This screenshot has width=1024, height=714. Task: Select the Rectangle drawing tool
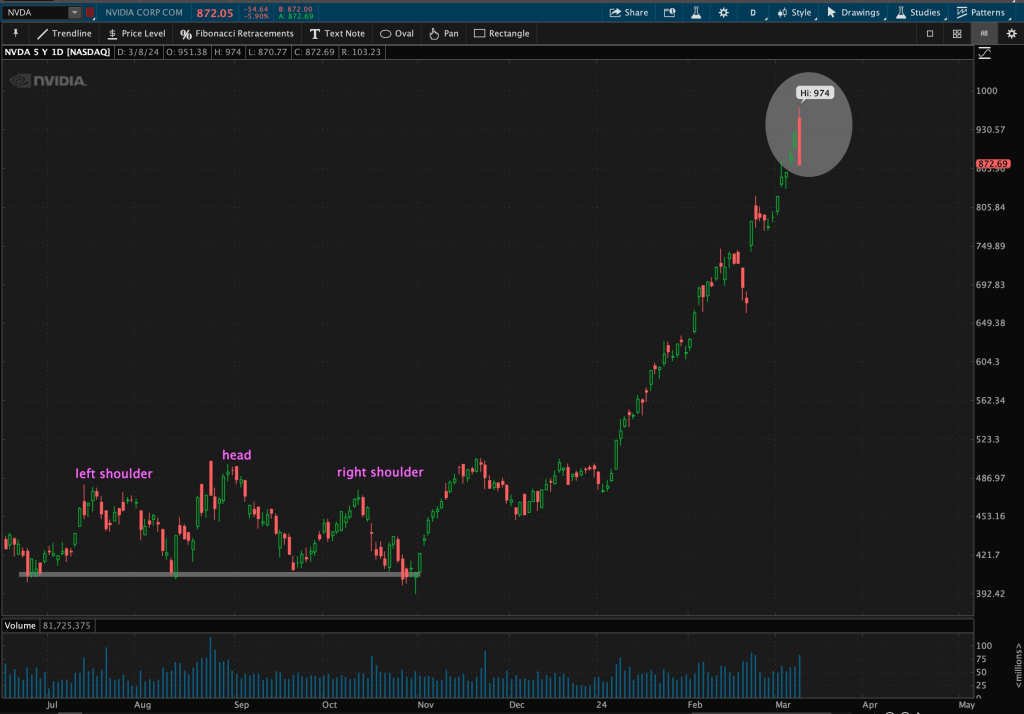coord(502,33)
